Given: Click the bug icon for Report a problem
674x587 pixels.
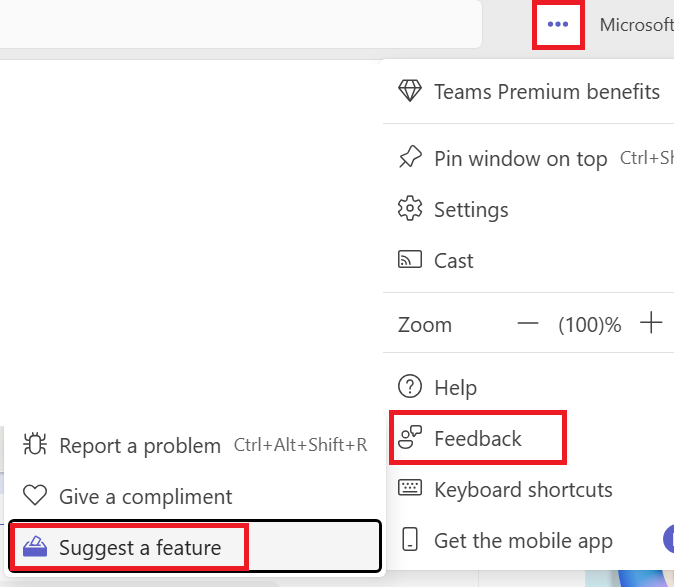Looking at the screenshot, I should (x=35, y=444).
